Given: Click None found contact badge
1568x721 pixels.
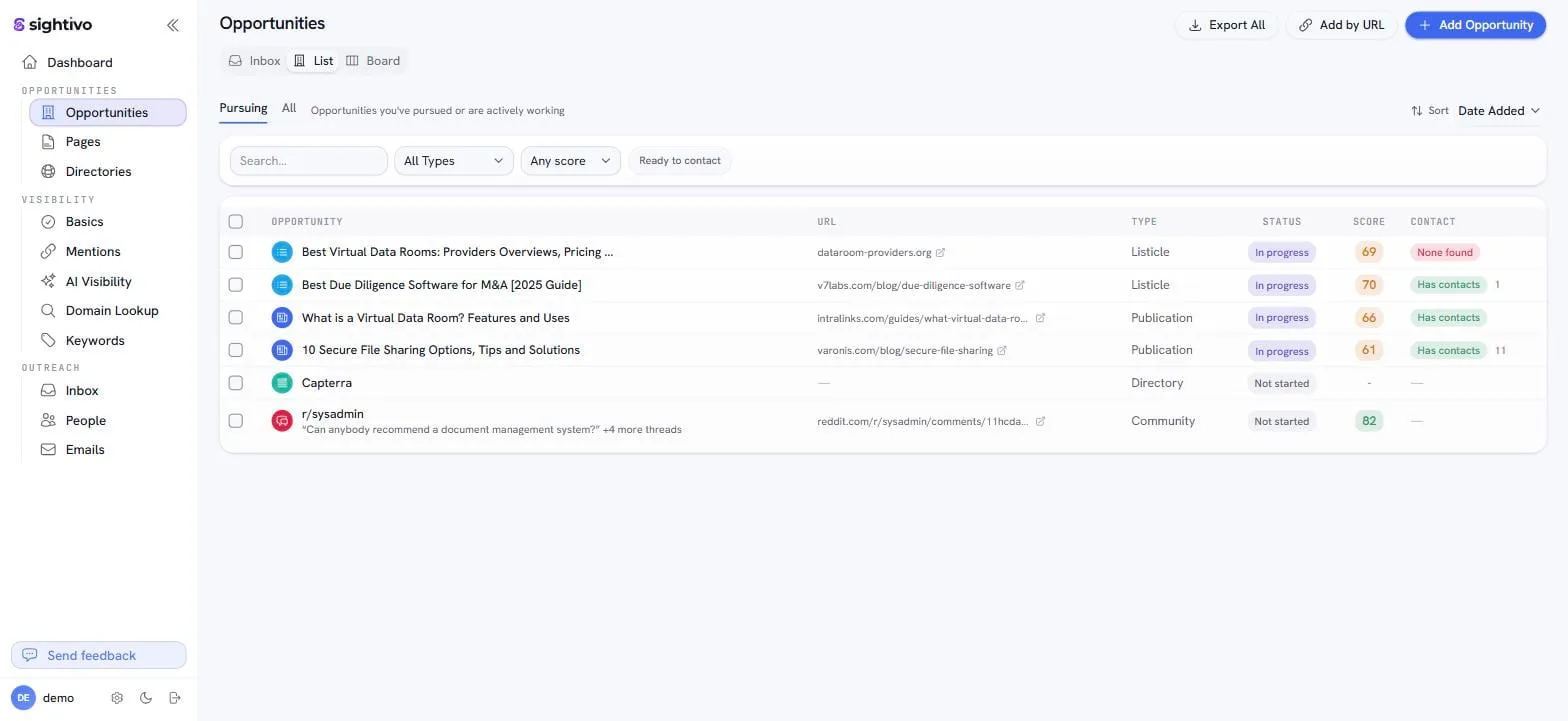Looking at the screenshot, I should tap(1445, 253).
